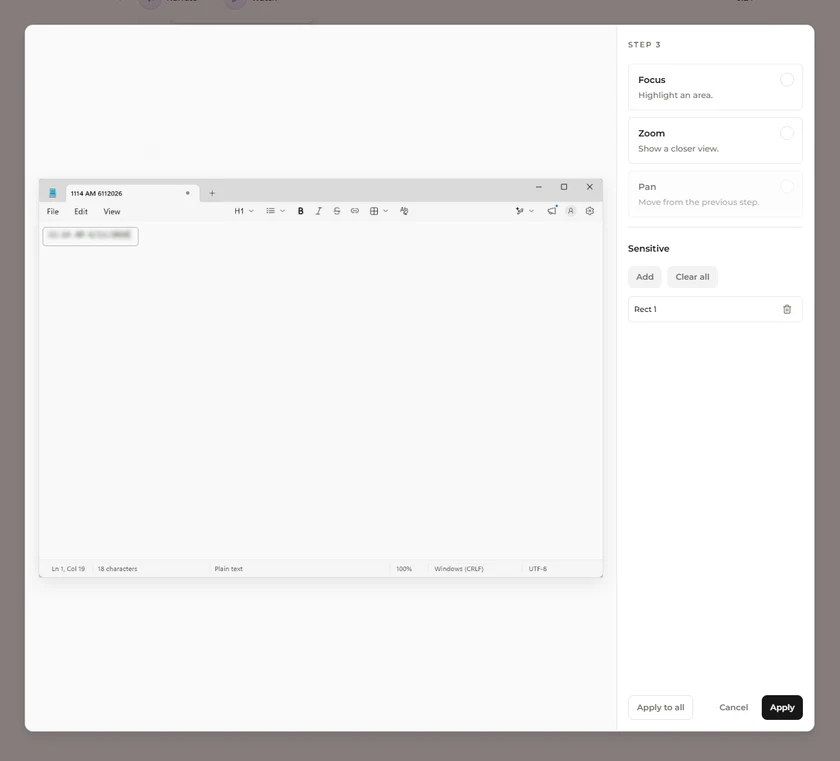This screenshot has width=840, height=761.
Task: Open the AI rewrite tool dropdown
Action: 524,211
